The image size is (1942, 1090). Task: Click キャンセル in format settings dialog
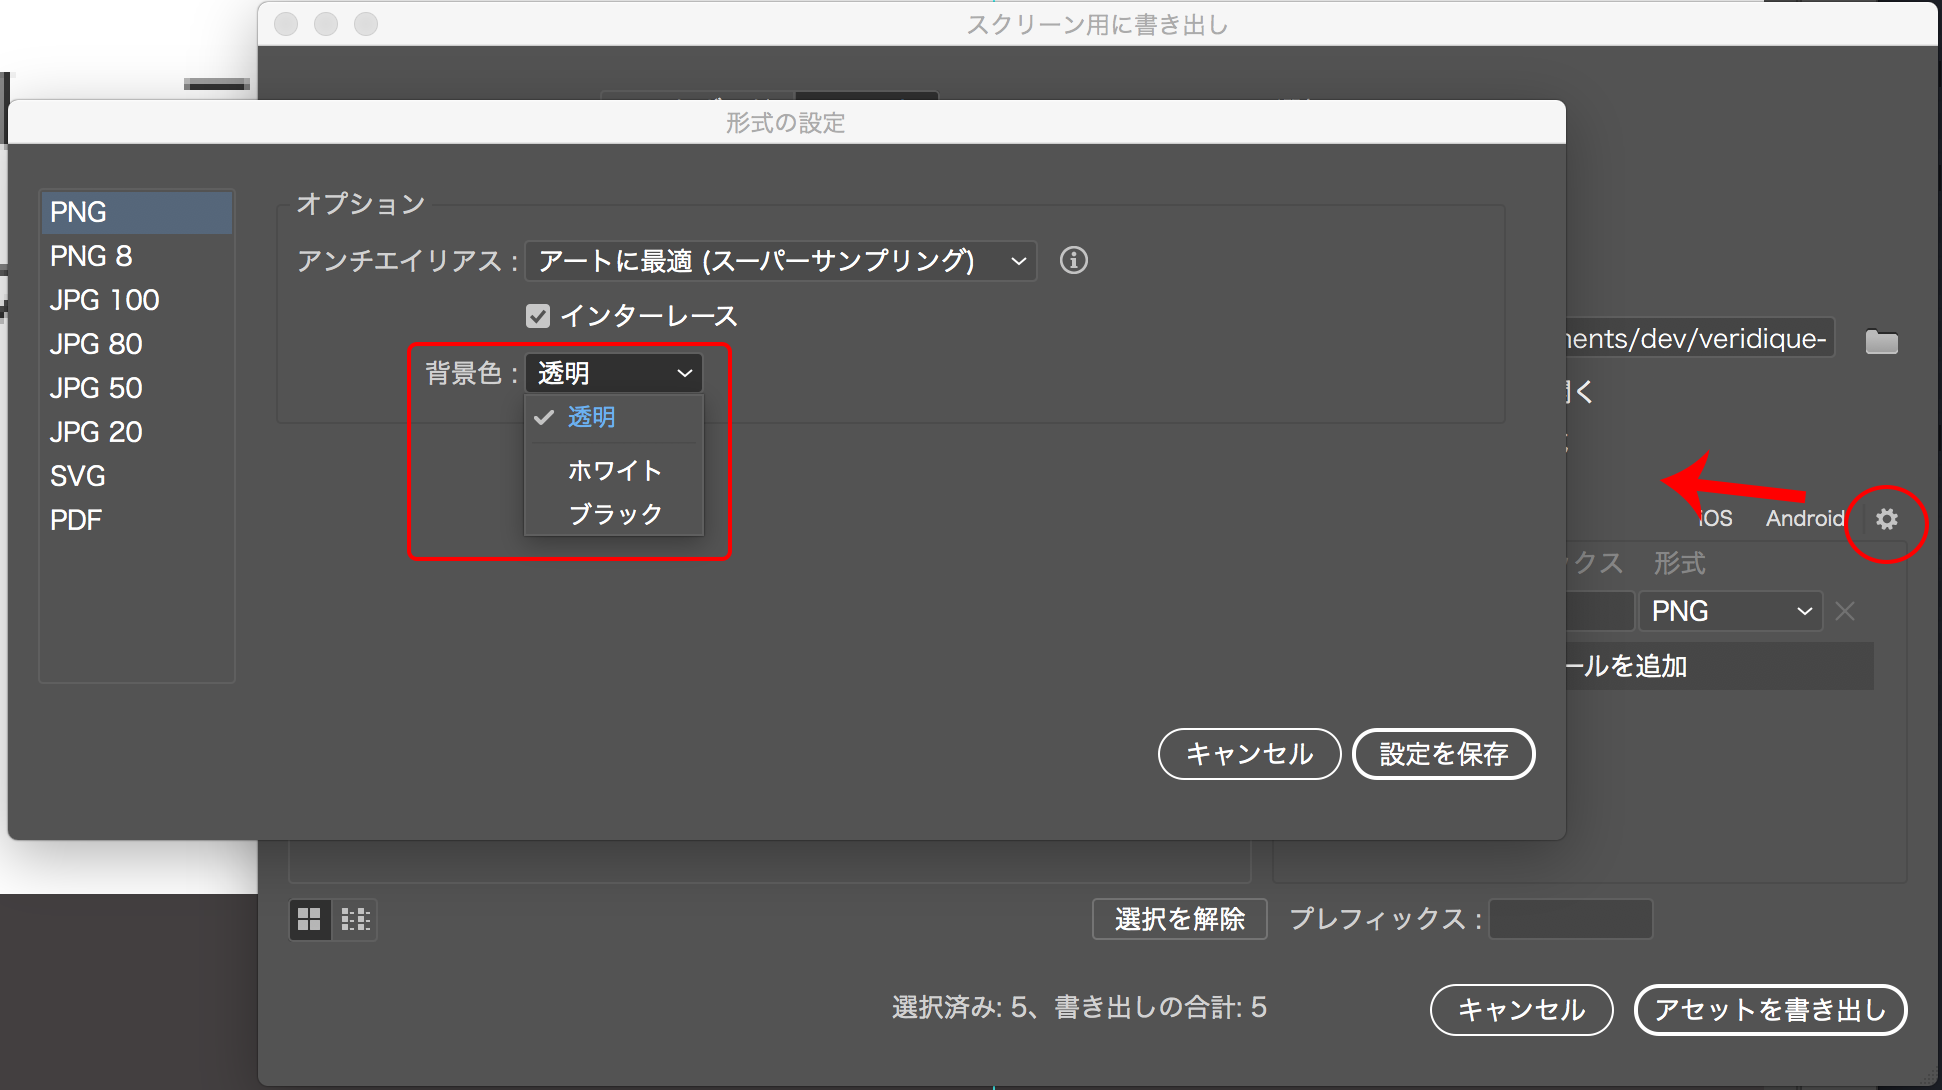(x=1249, y=754)
